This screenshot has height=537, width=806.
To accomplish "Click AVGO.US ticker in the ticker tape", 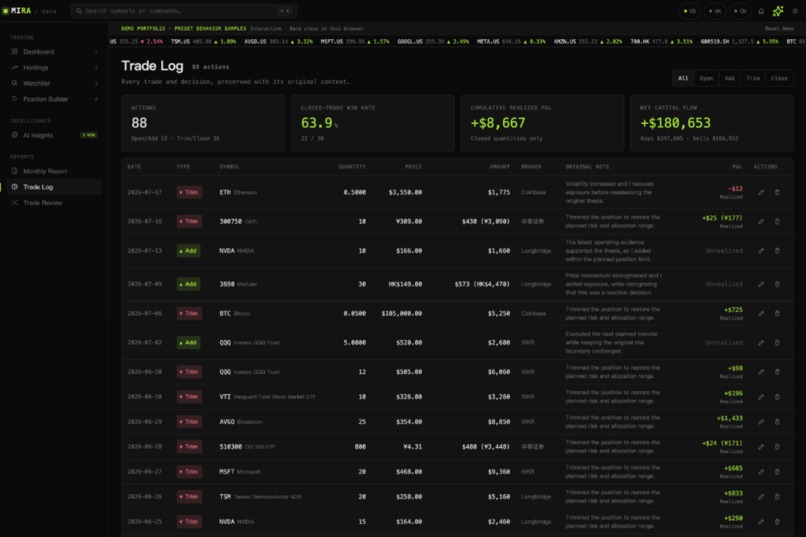I will click(278, 42).
